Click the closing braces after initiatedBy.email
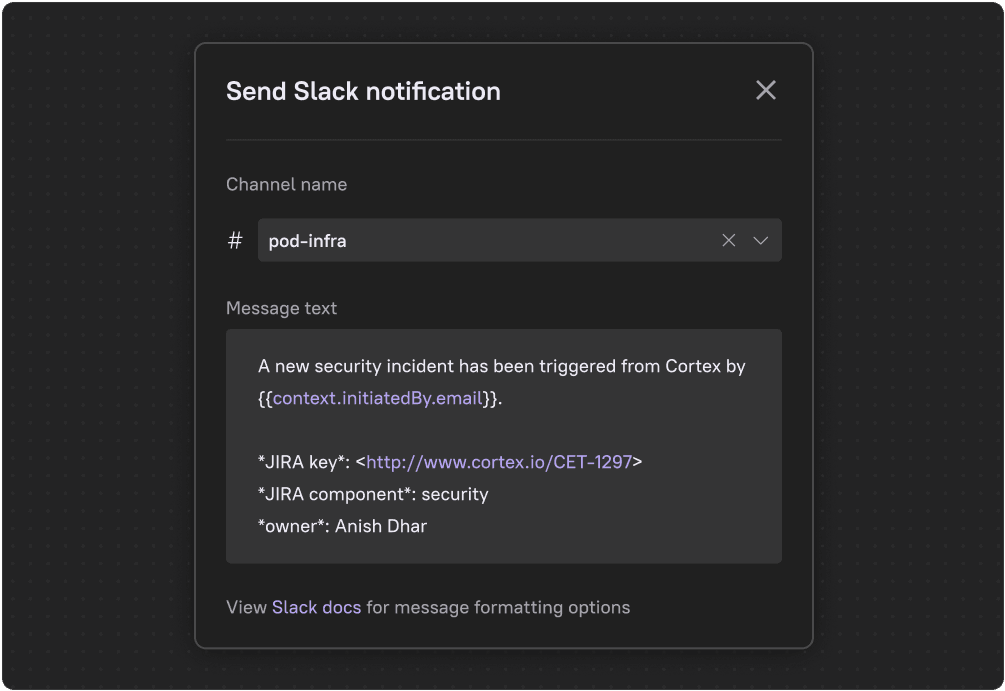The height and width of the screenshot is (691, 1005). (x=490, y=398)
